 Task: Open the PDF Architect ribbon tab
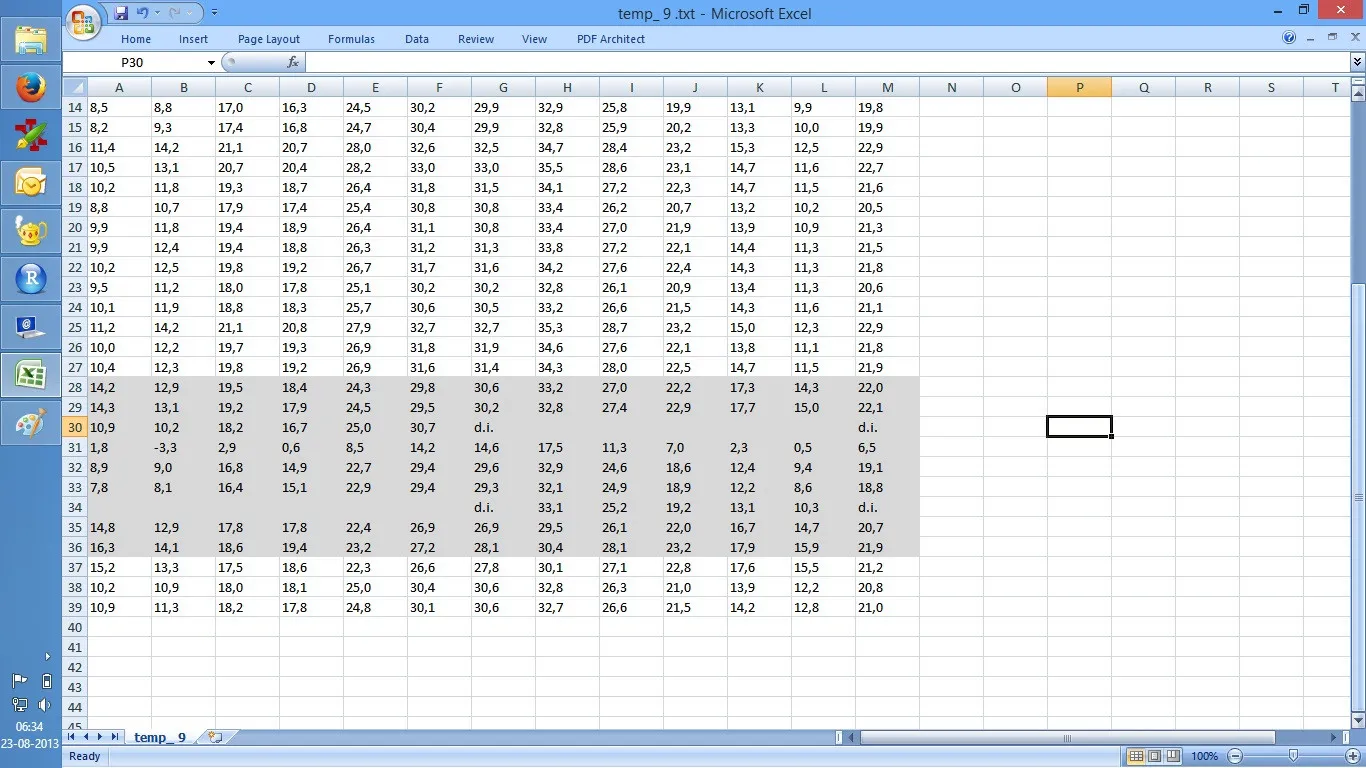tap(611, 39)
